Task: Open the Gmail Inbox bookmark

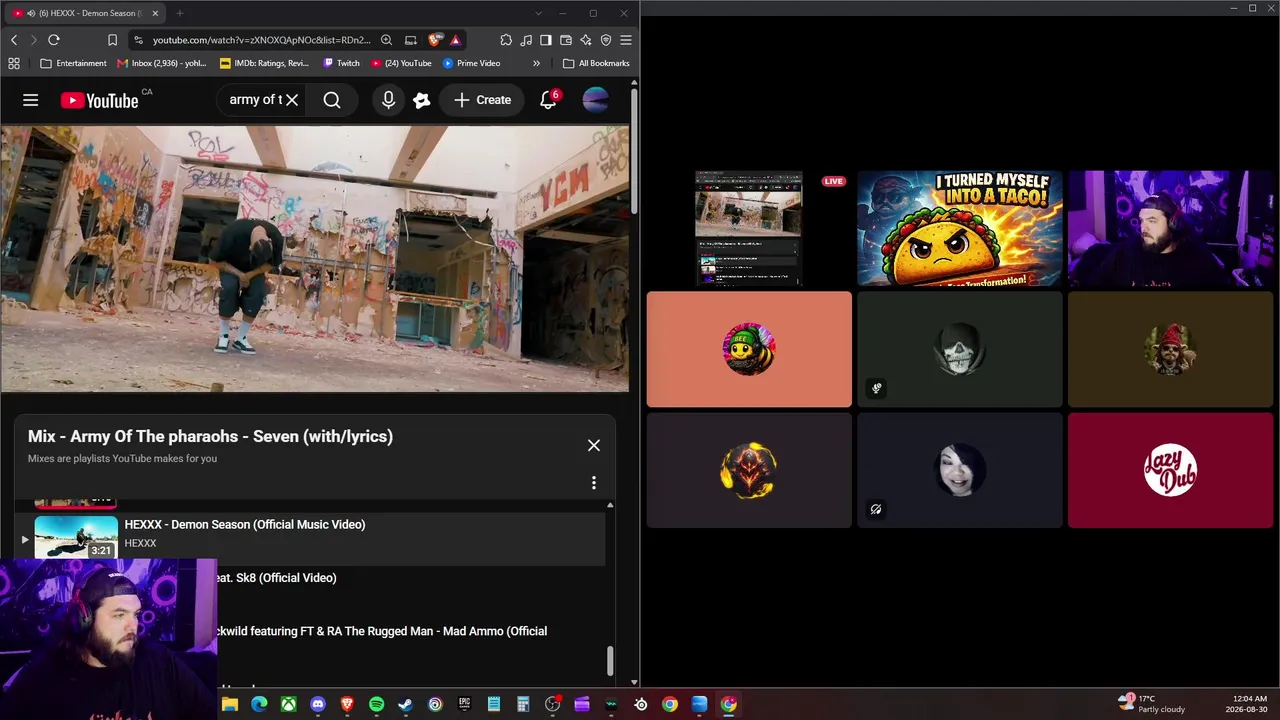Action: click(x=162, y=63)
